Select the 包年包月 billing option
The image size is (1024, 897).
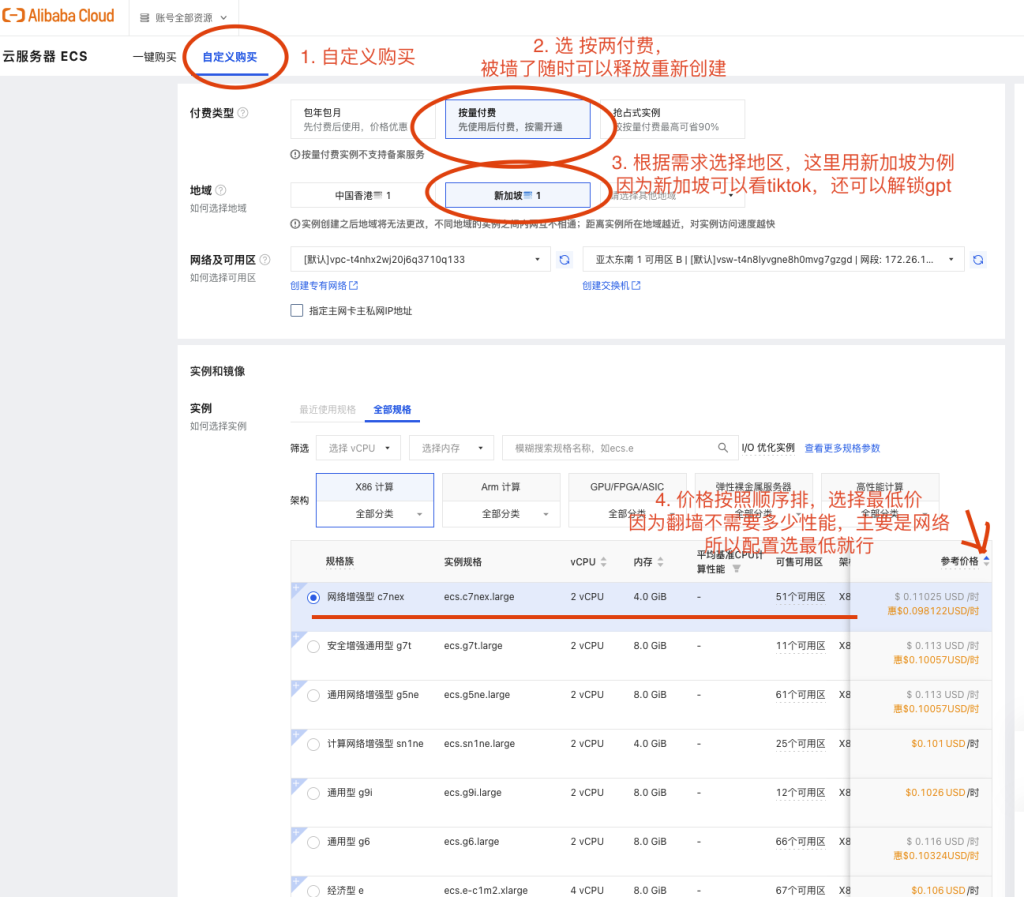pyautogui.click(x=362, y=119)
